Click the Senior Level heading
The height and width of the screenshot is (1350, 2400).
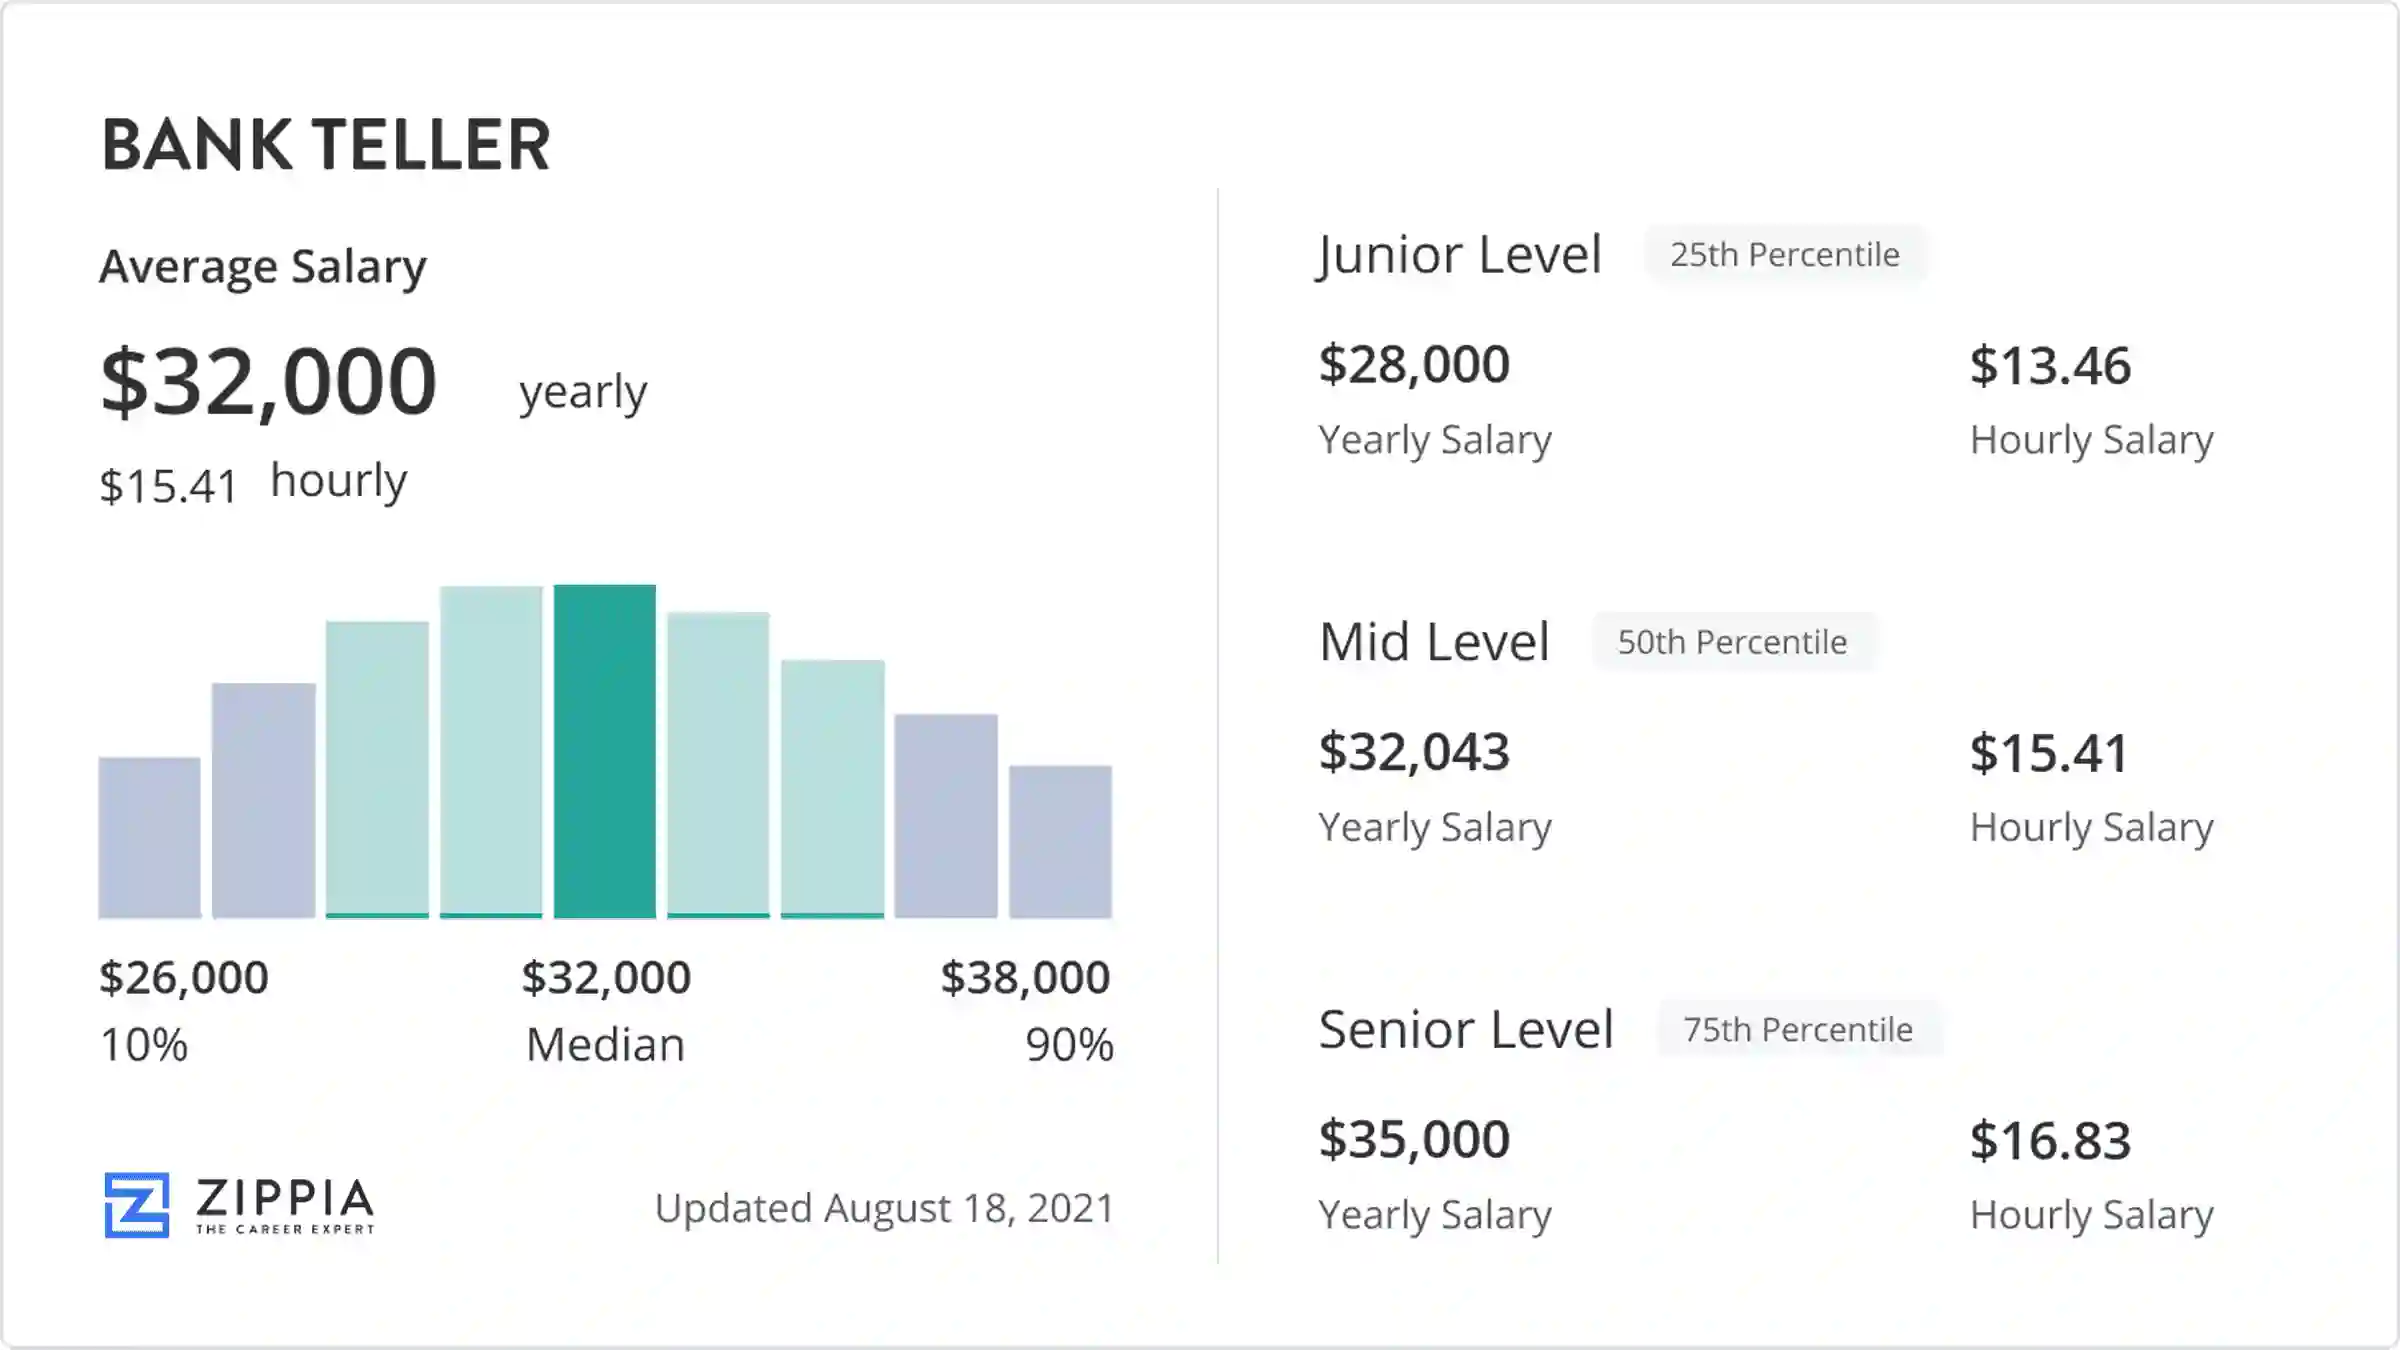[x=1466, y=1029]
